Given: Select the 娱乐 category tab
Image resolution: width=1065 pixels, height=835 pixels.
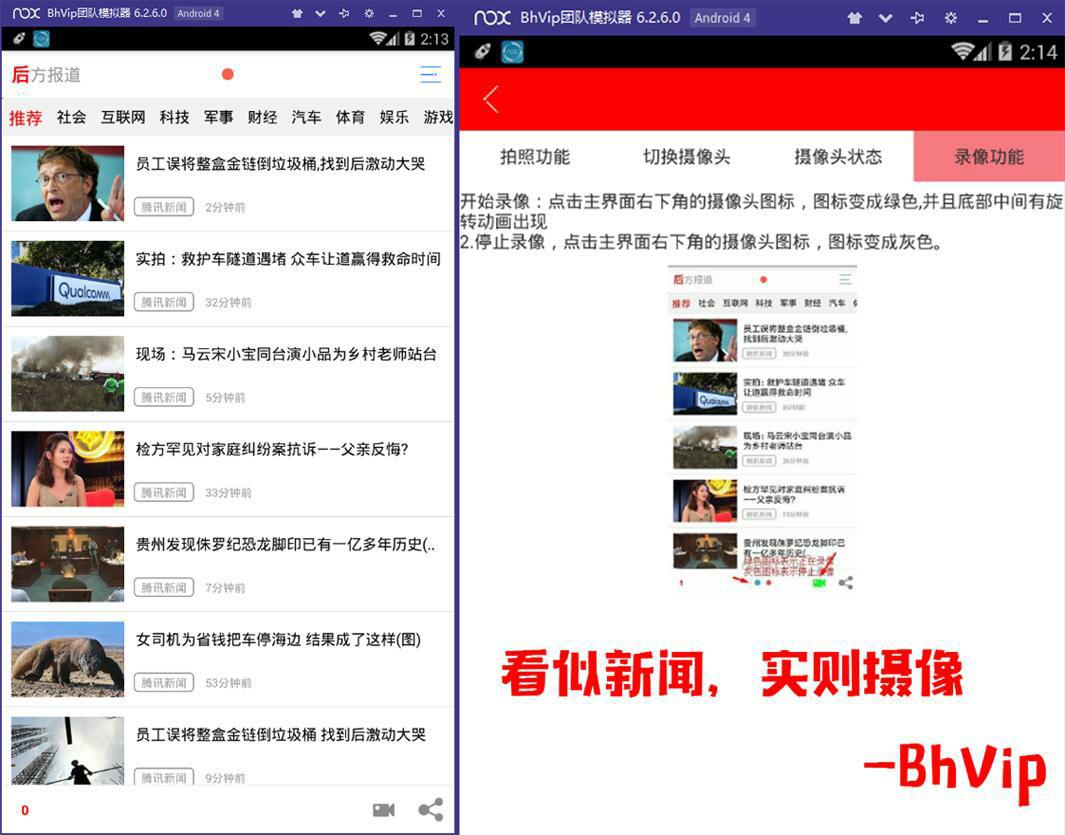Looking at the screenshot, I should tap(394, 117).
